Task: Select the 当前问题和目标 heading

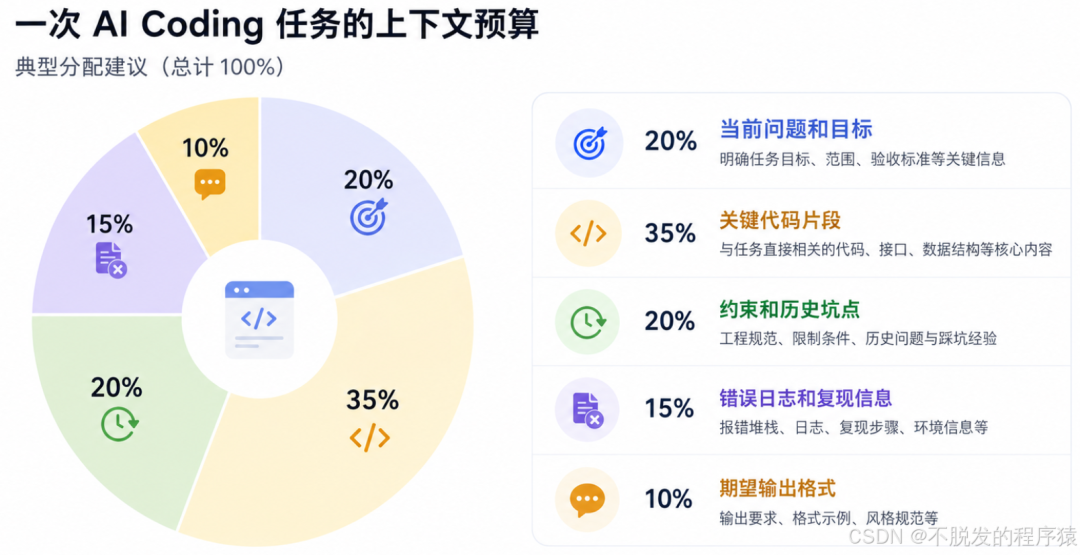Action: coord(796,129)
